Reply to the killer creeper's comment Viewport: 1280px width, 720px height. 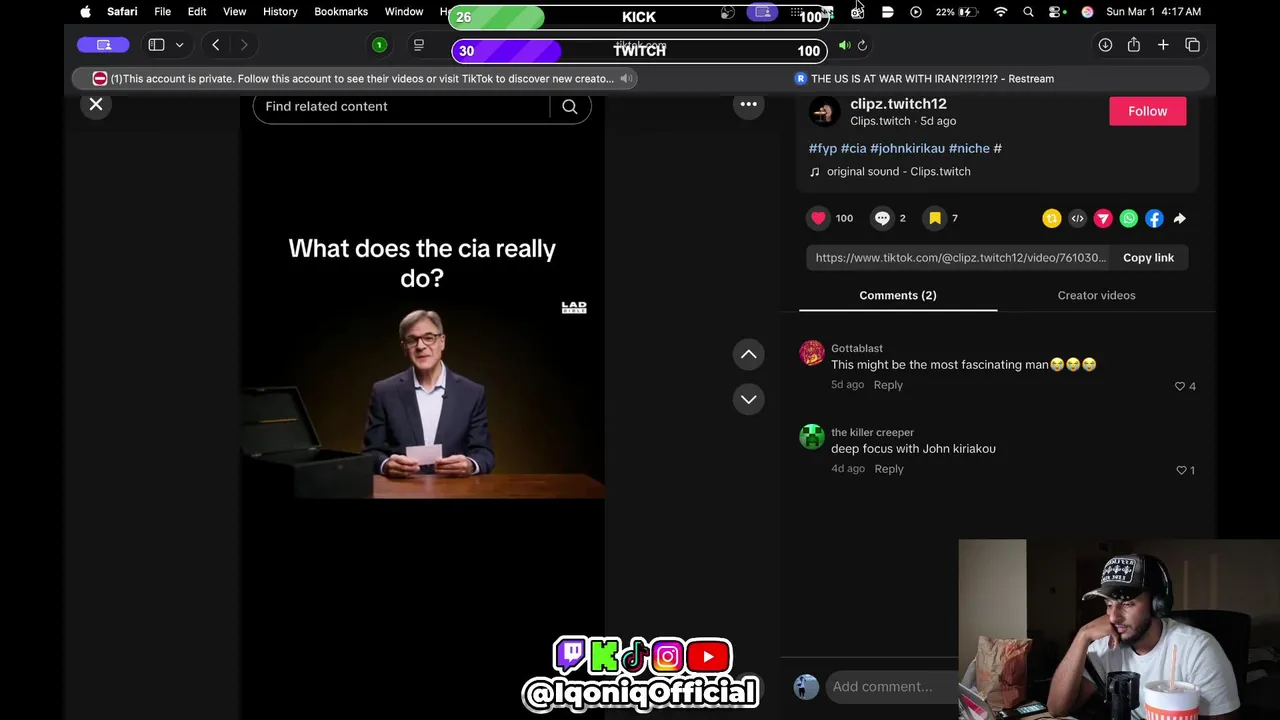click(x=889, y=469)
